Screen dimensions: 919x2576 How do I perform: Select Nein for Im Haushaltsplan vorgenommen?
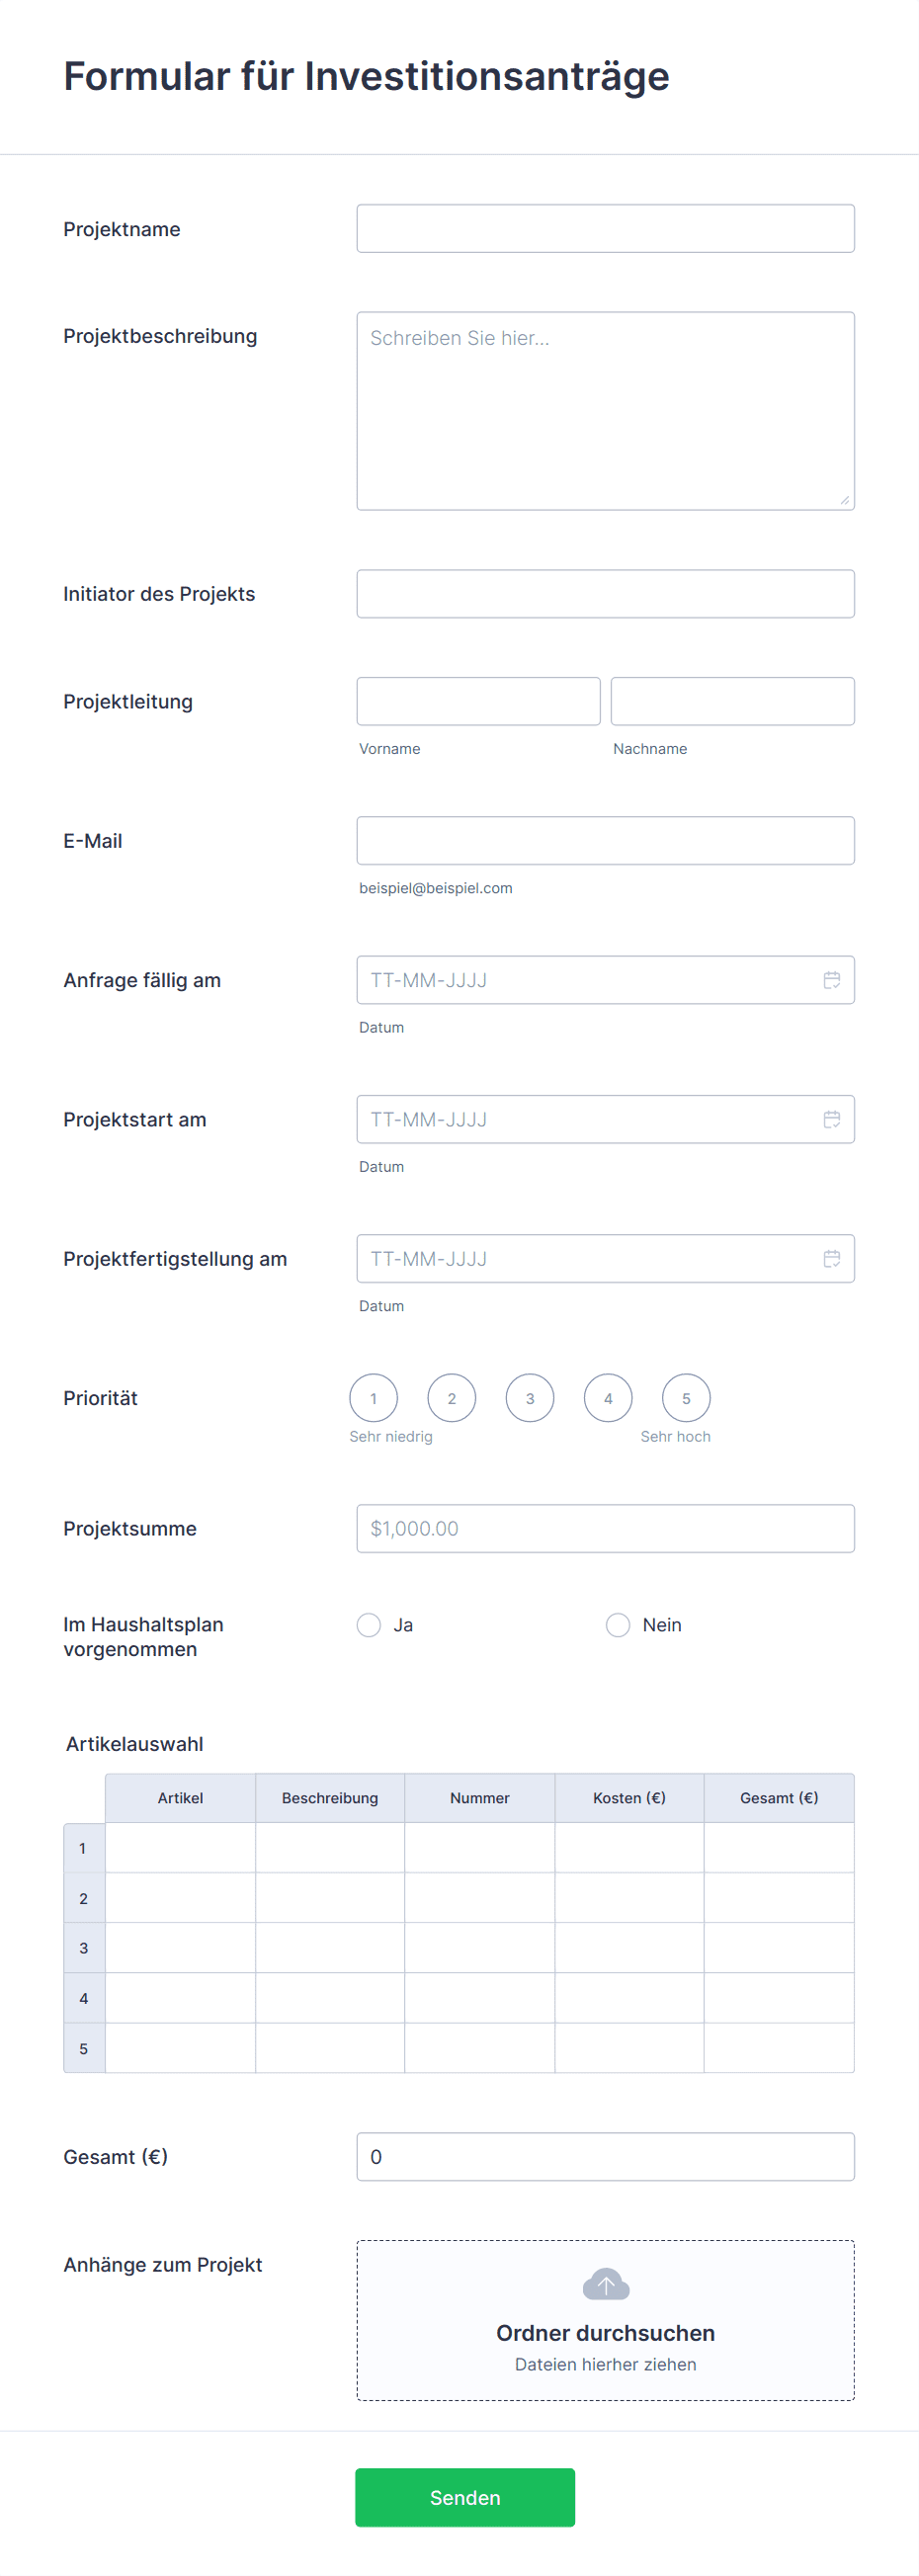click(617, 1625)
